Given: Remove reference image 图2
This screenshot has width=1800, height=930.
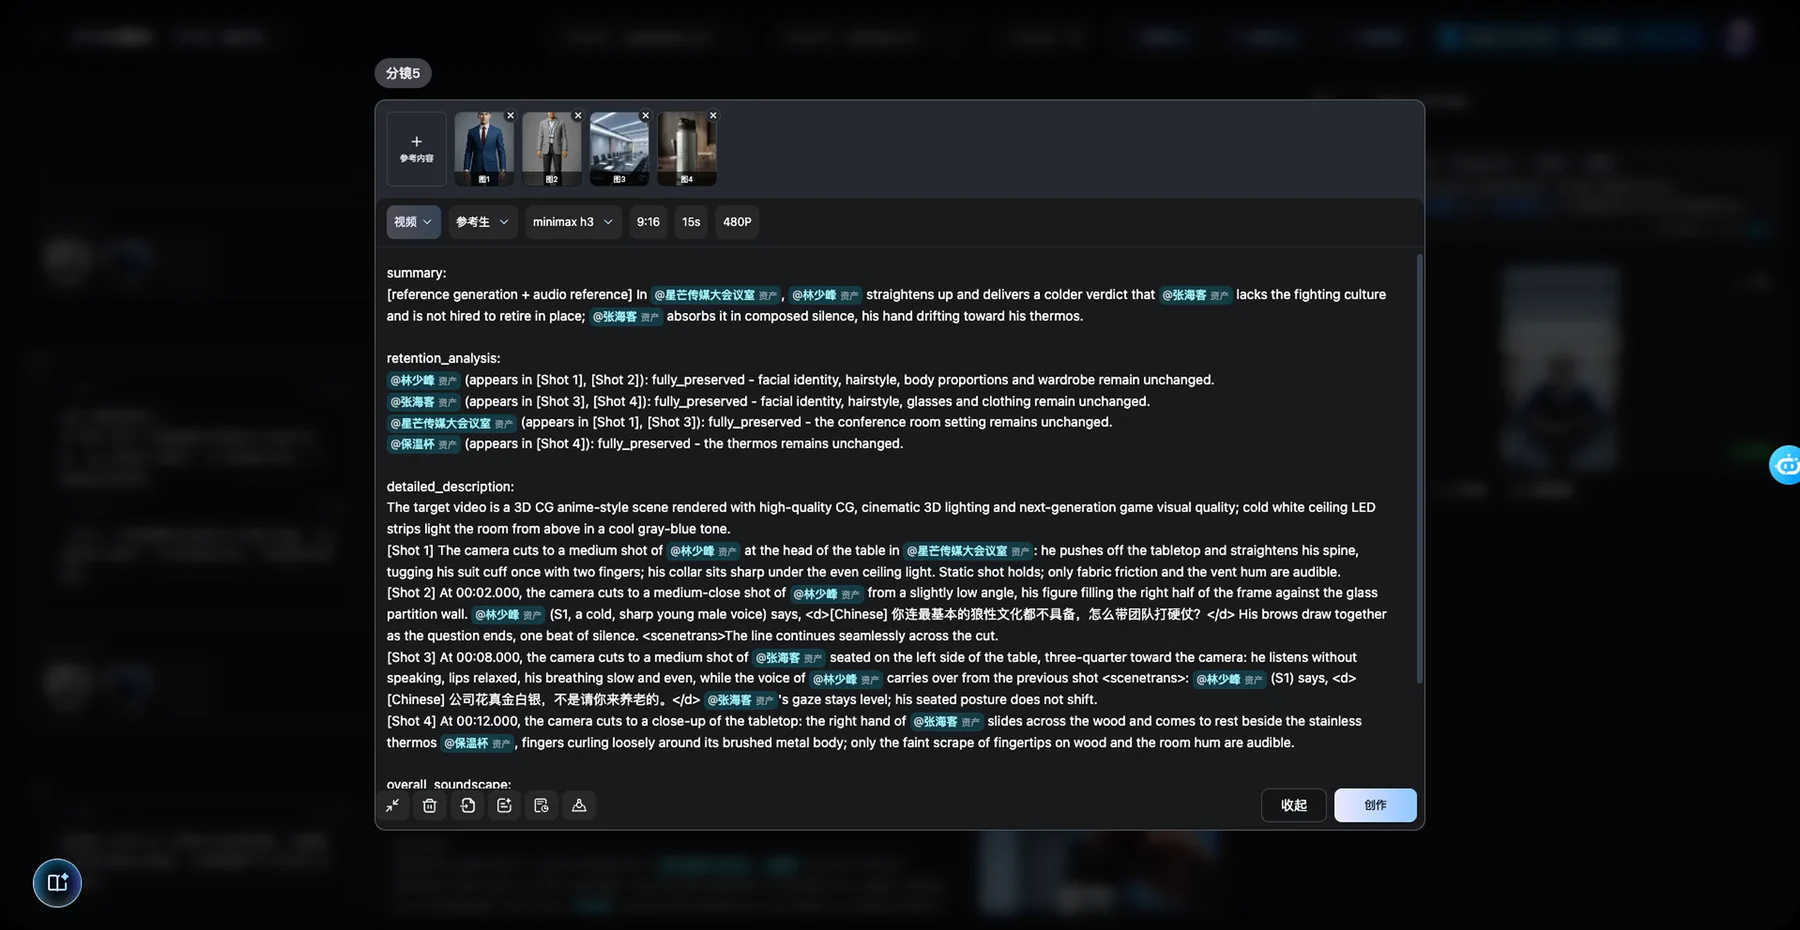Looking at the screenshot, I should pyautogui.click(x=578, y=116).
